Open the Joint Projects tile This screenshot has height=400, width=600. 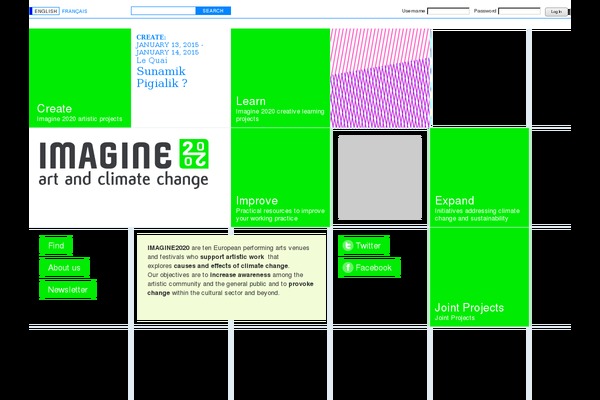pyautogui.click(x=479, y=277)
